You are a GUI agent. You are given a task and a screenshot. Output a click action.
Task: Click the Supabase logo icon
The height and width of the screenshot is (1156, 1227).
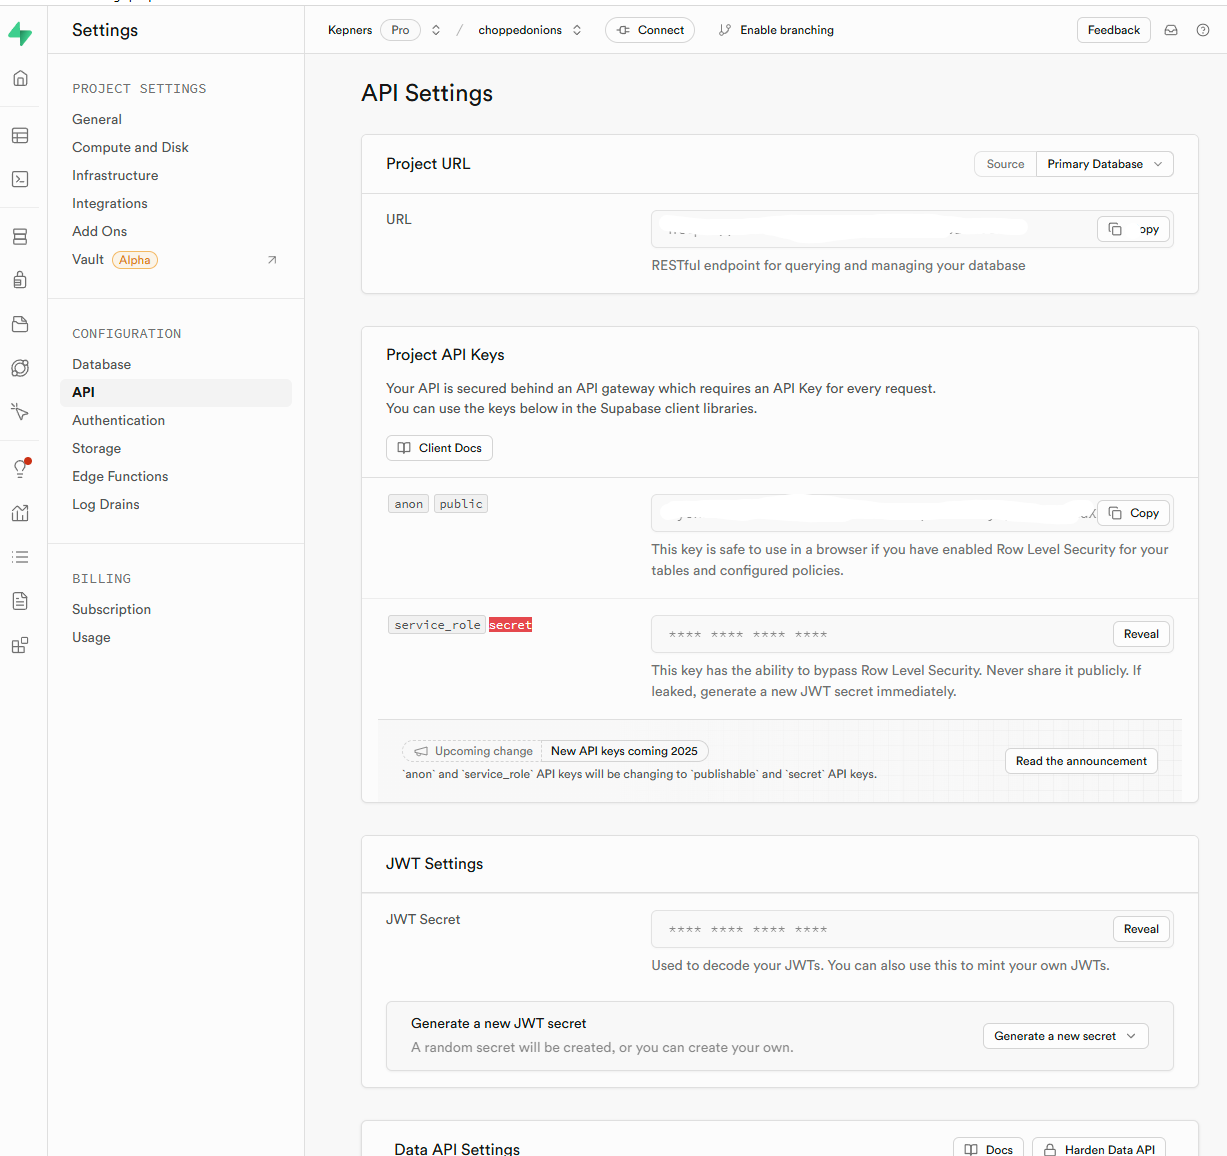point(20,34)
